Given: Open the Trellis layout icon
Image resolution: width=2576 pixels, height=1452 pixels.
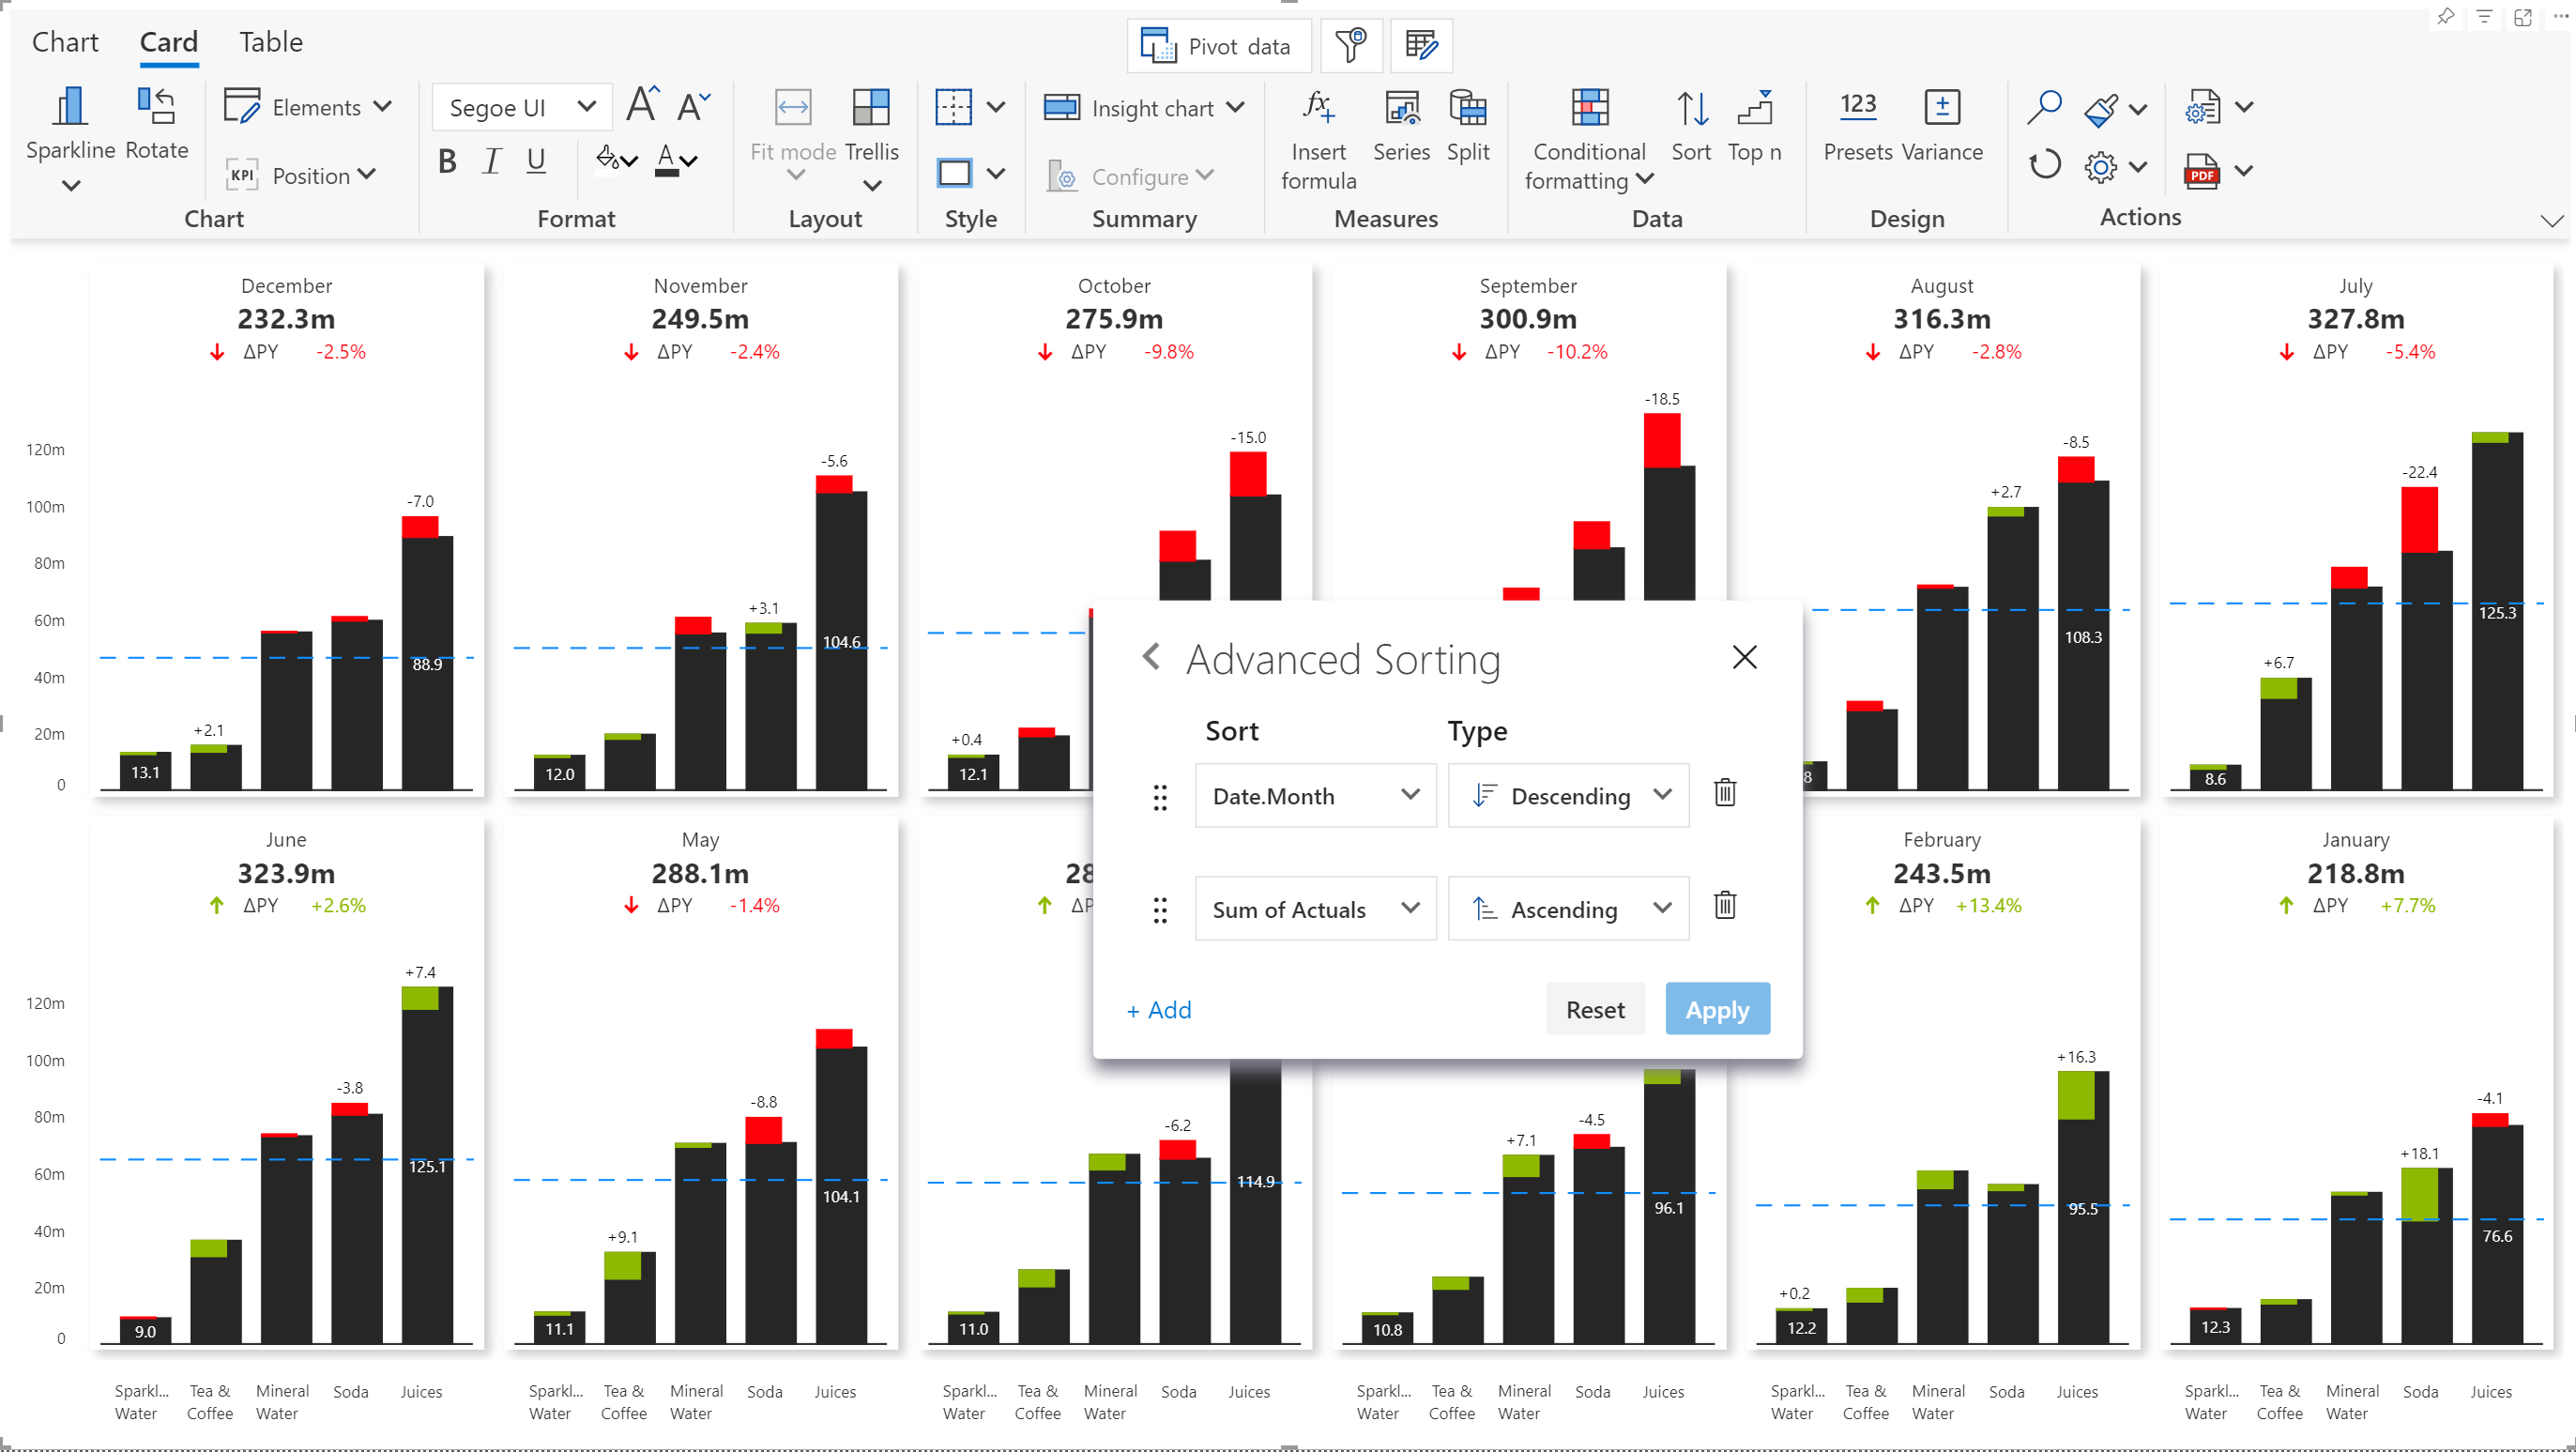Looking at the screenshot, I should click(870, 107).
